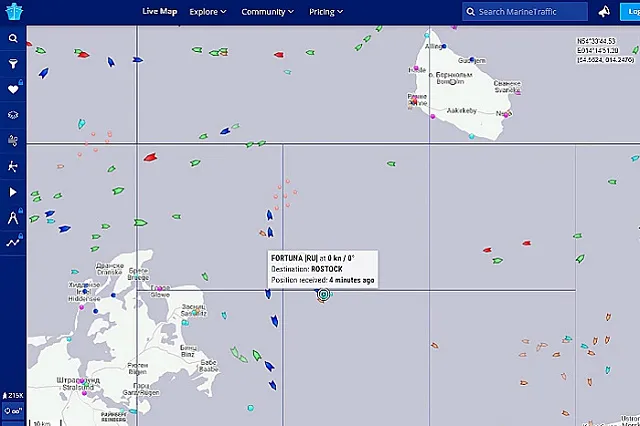The height and width of the screenshot is (426, 640).
Task: Click the 215K vessel count indicator
Action: click(x=13, y=395)
